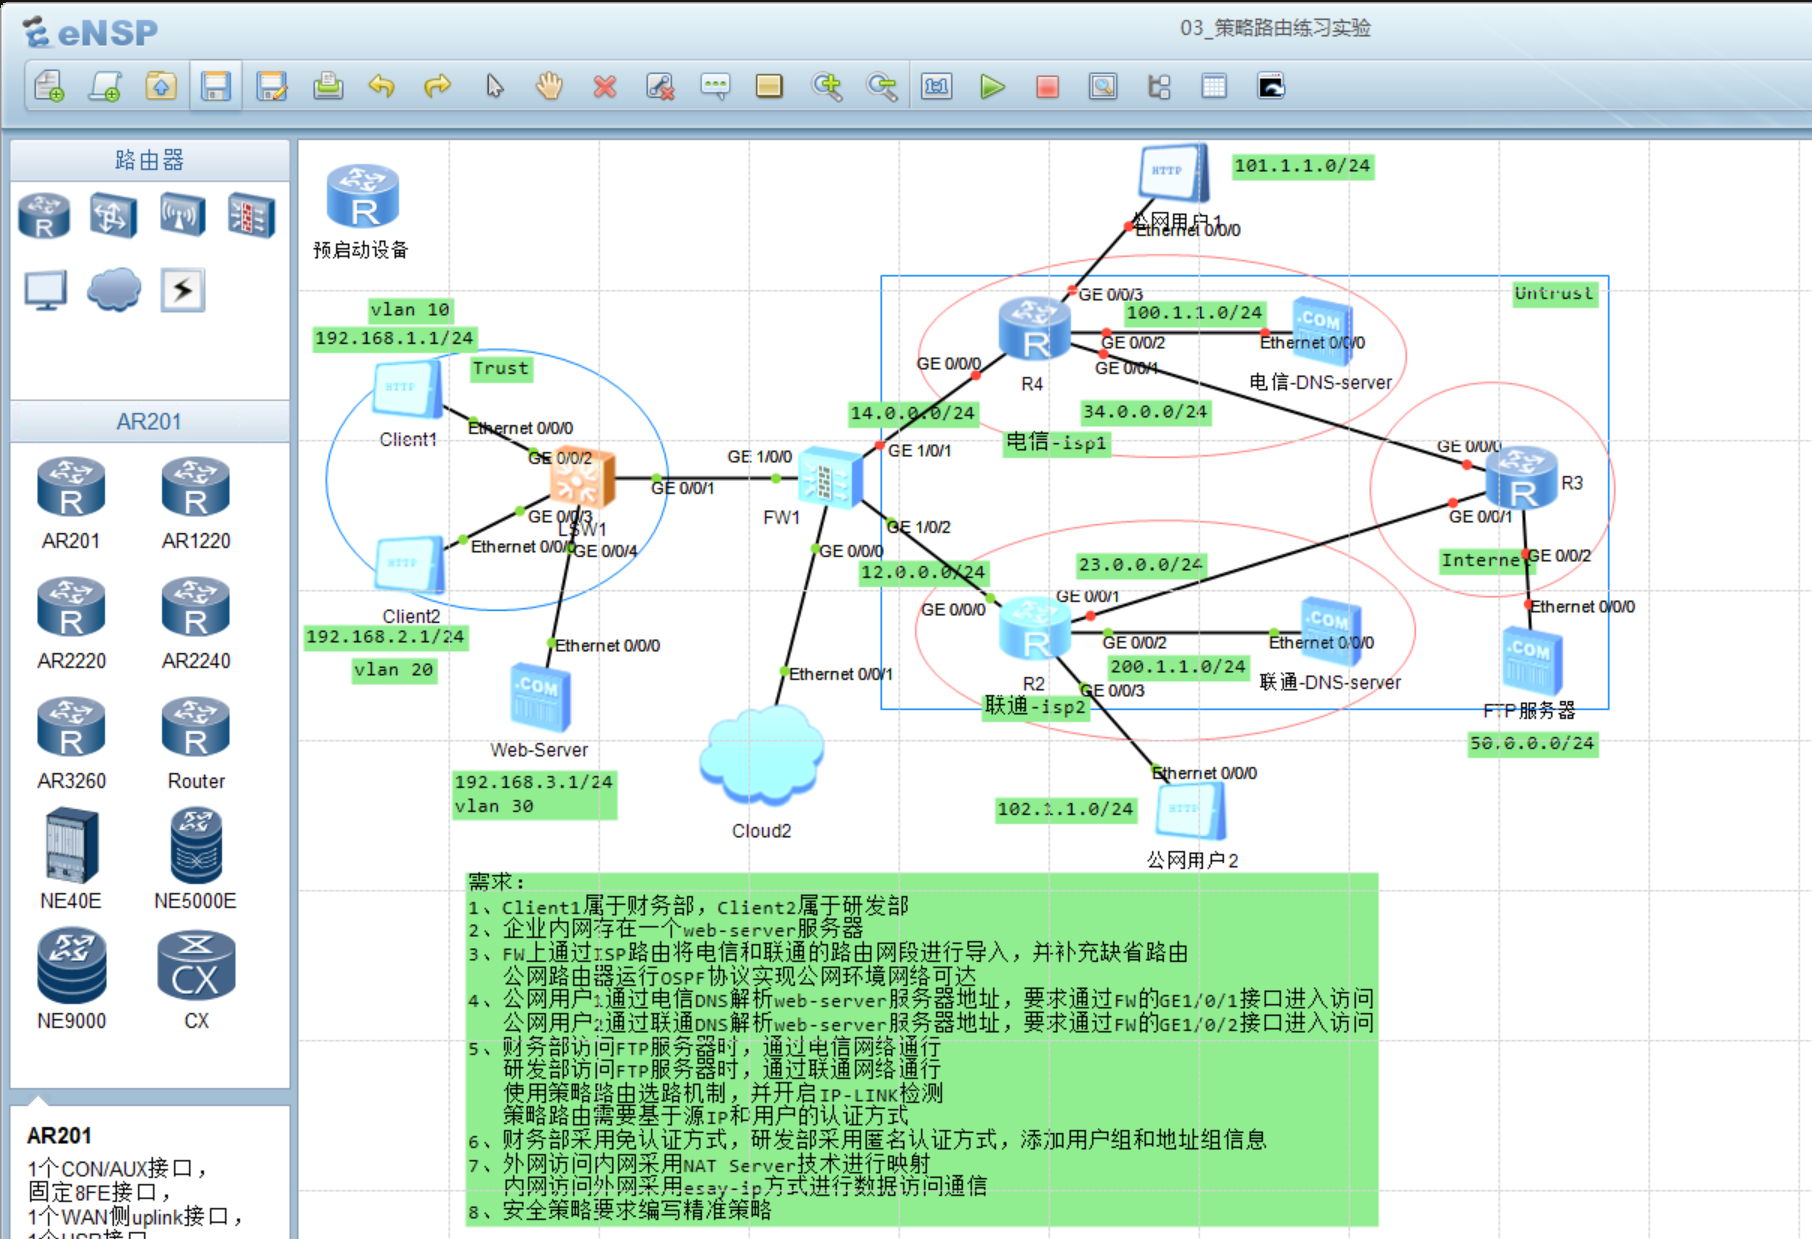1812x1239 pixels.
Task: Activate the hand pan tool
Action: pyautogui.click(x=549, y=87)
